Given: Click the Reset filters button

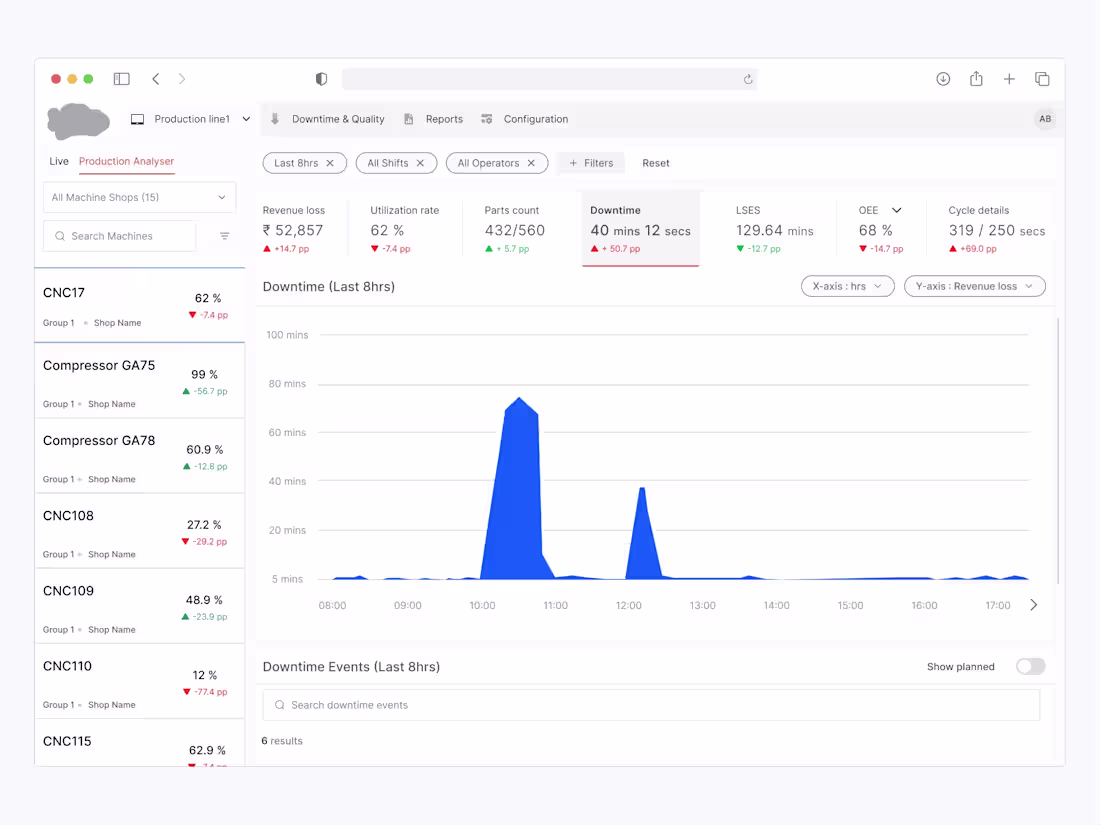Looking at the screenshot, I should click(656, 163).
